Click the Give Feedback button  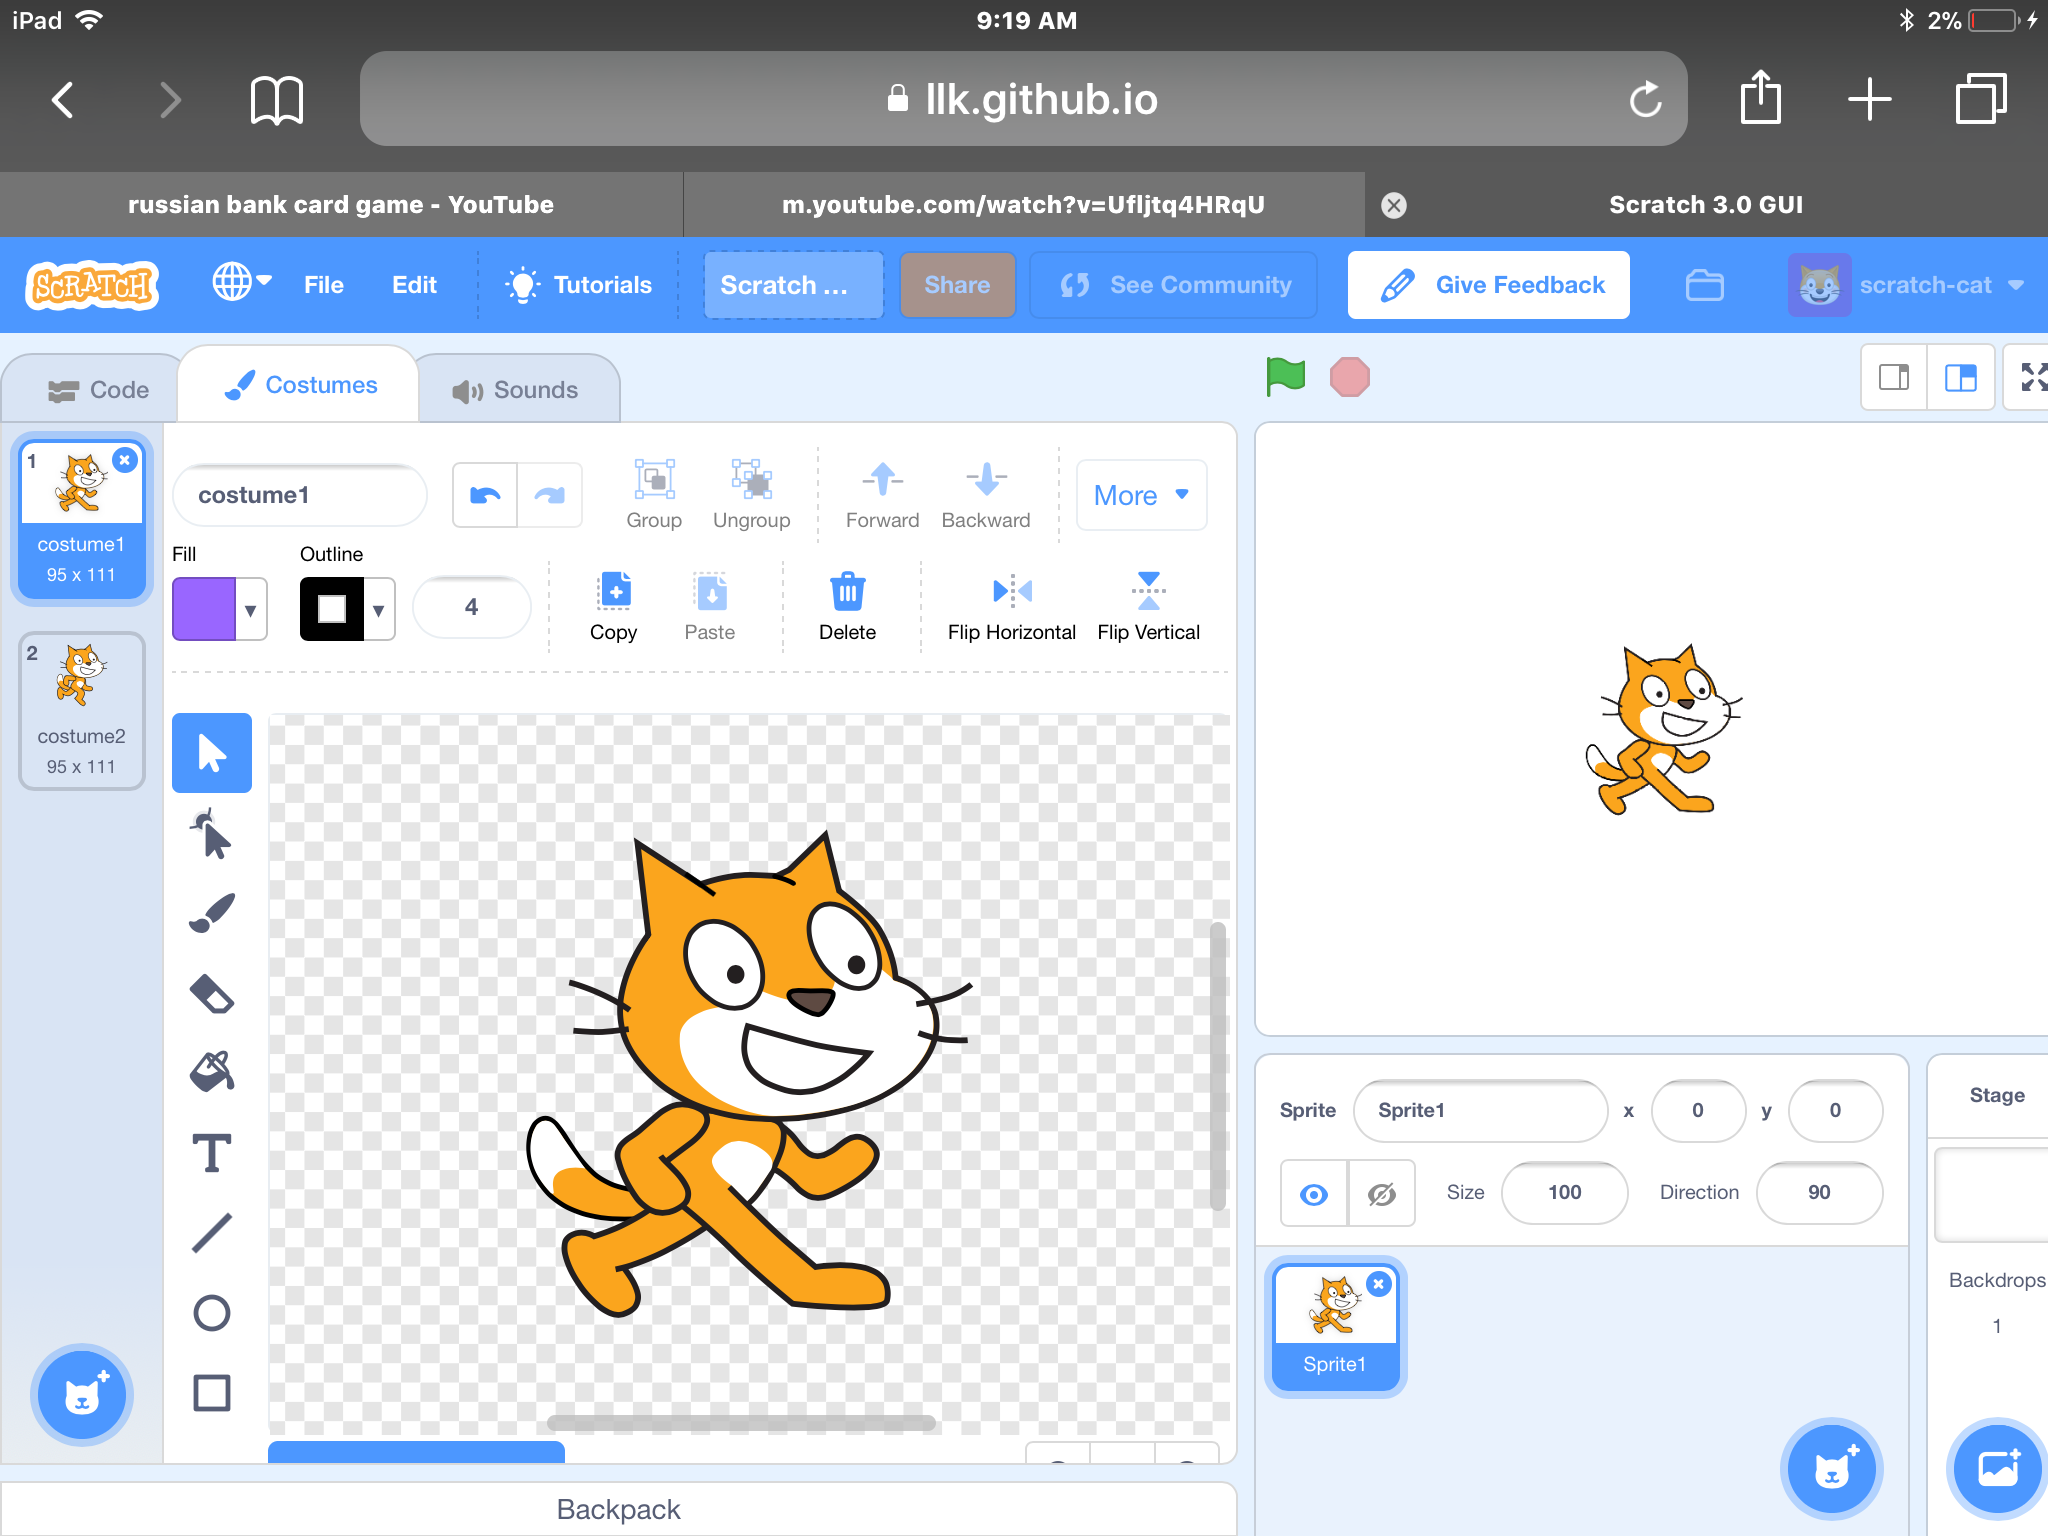(x=1488, y=285)
